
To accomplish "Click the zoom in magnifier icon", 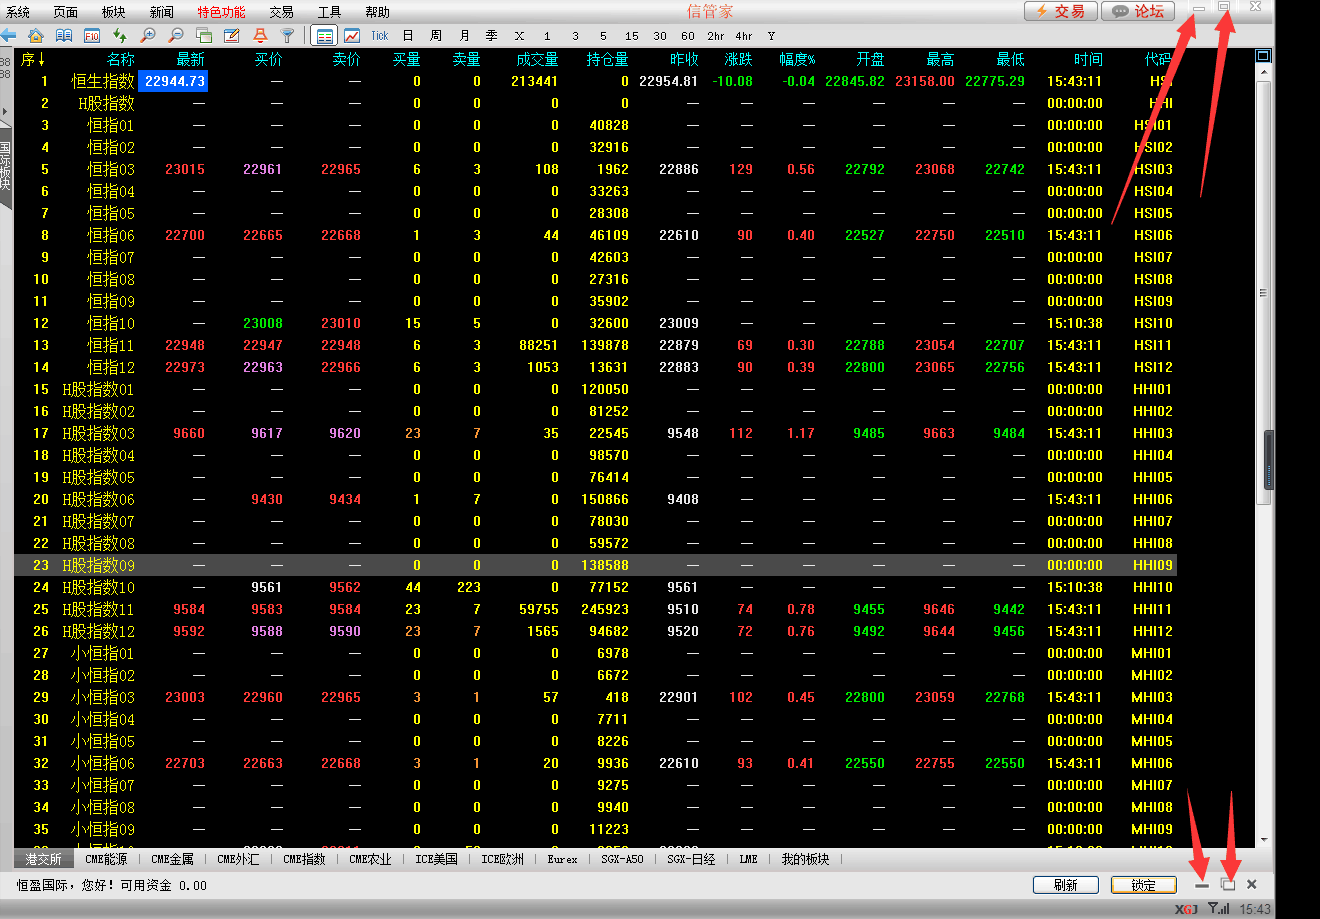I will [148, 36].
